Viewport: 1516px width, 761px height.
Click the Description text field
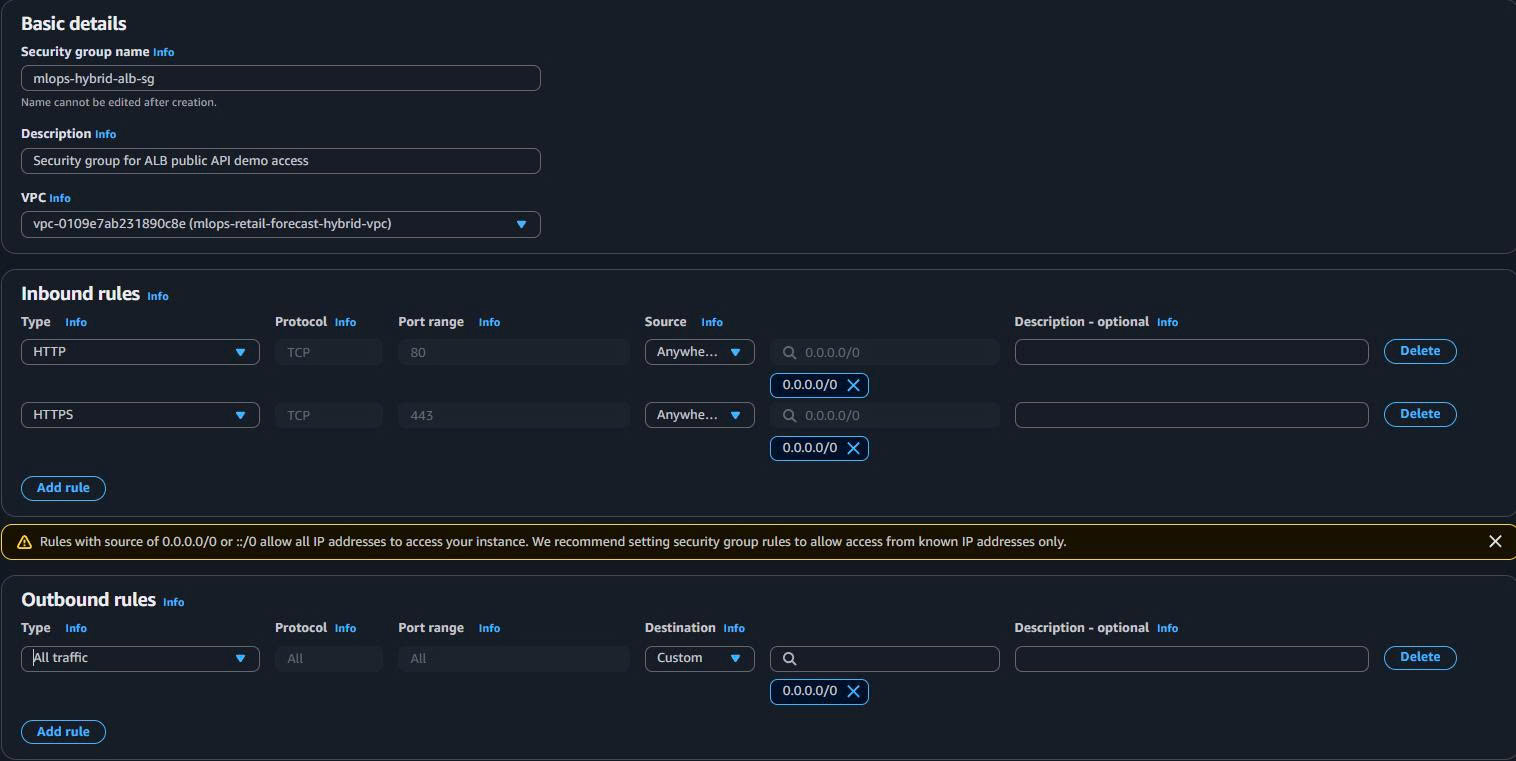280,161
